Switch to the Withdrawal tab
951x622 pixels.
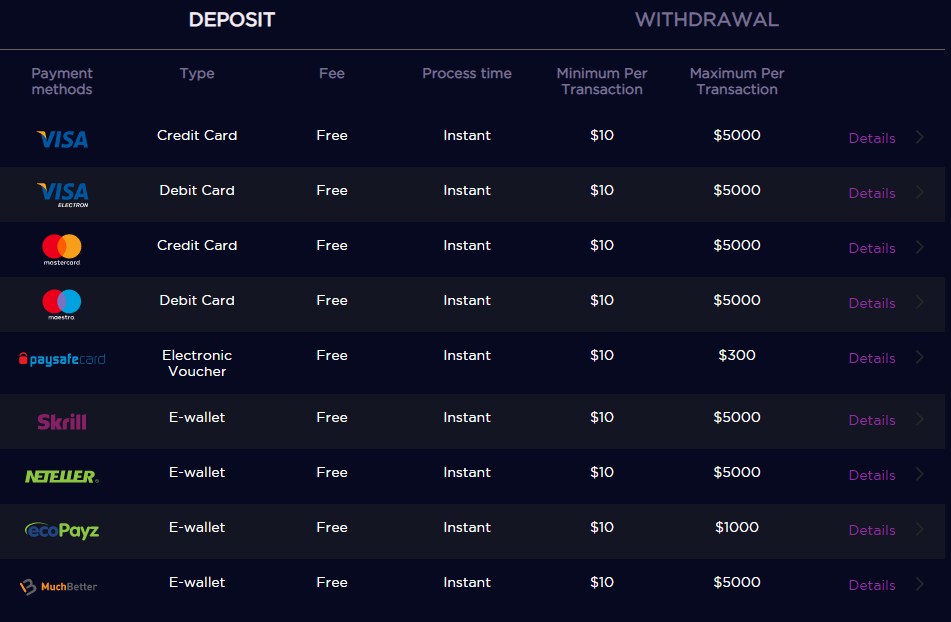click(x=707, y=19)
